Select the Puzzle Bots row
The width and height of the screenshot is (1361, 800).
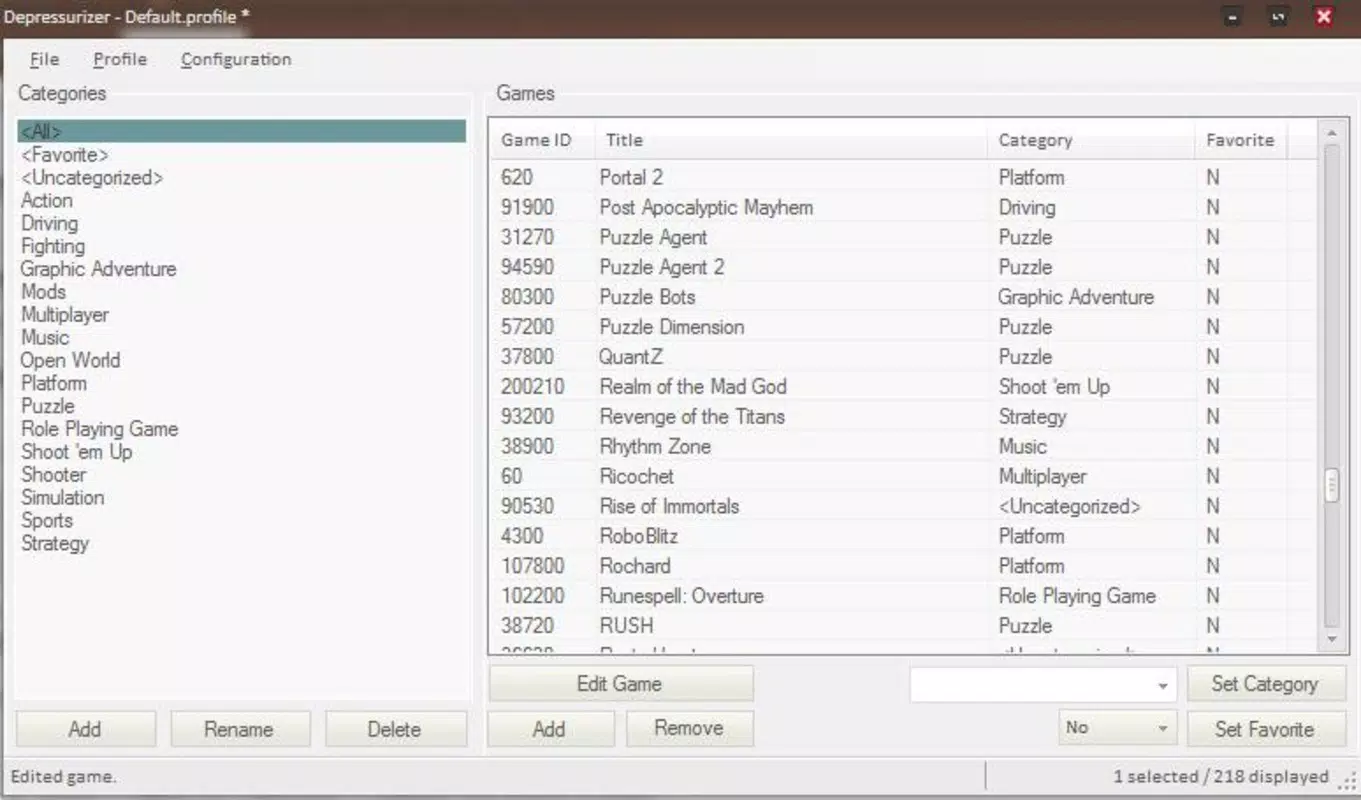click(x=905, y=297)
